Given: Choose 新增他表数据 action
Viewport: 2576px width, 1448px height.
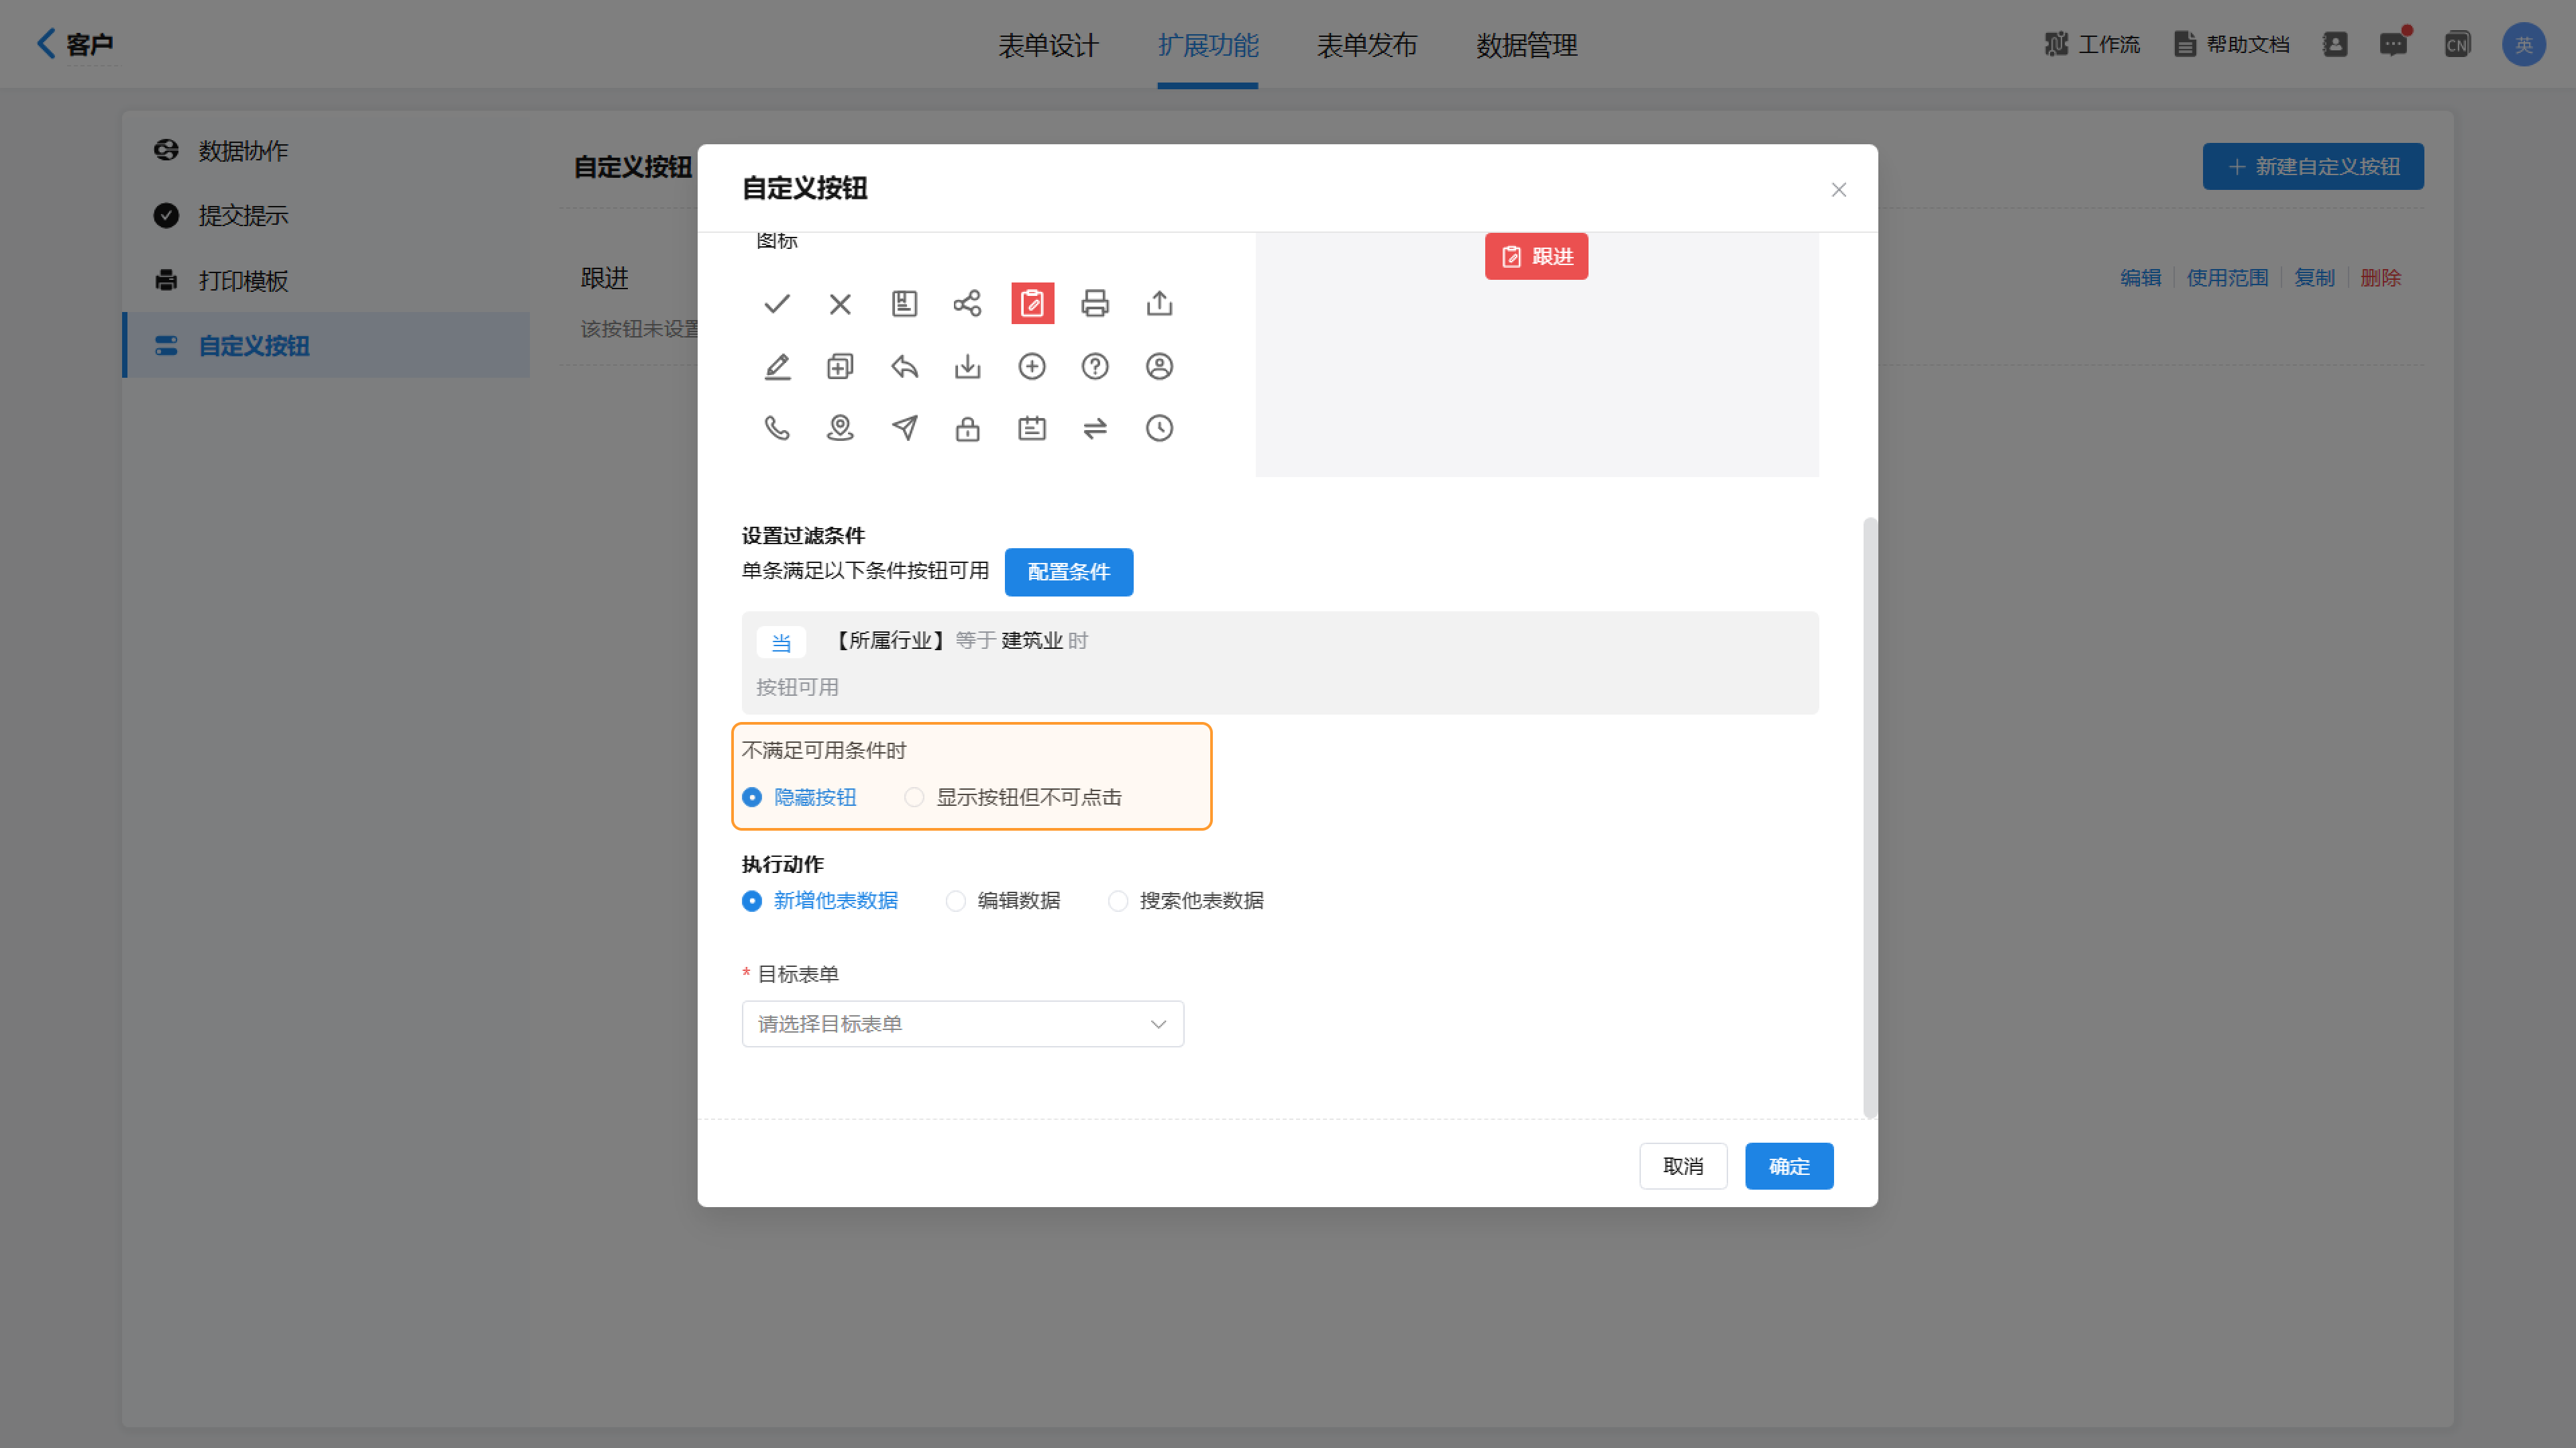Looking at the screenshot, I should pyautogui.click(x=820, y=900).
